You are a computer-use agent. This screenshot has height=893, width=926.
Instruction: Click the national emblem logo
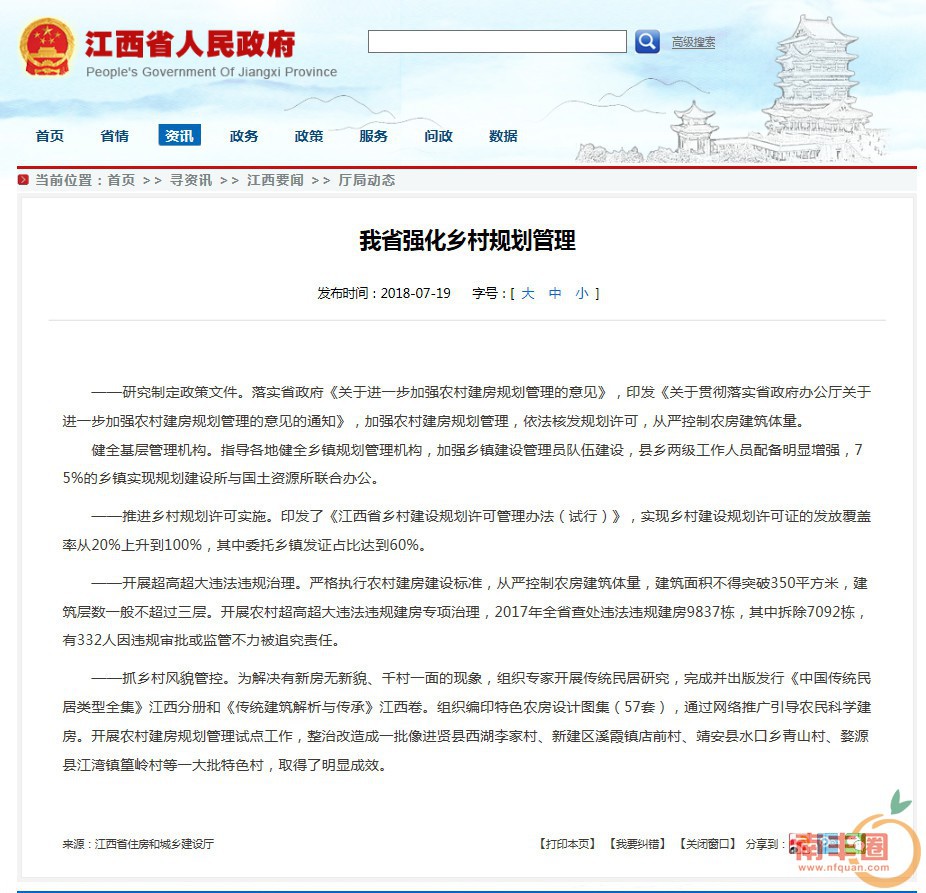click(45, 49)
